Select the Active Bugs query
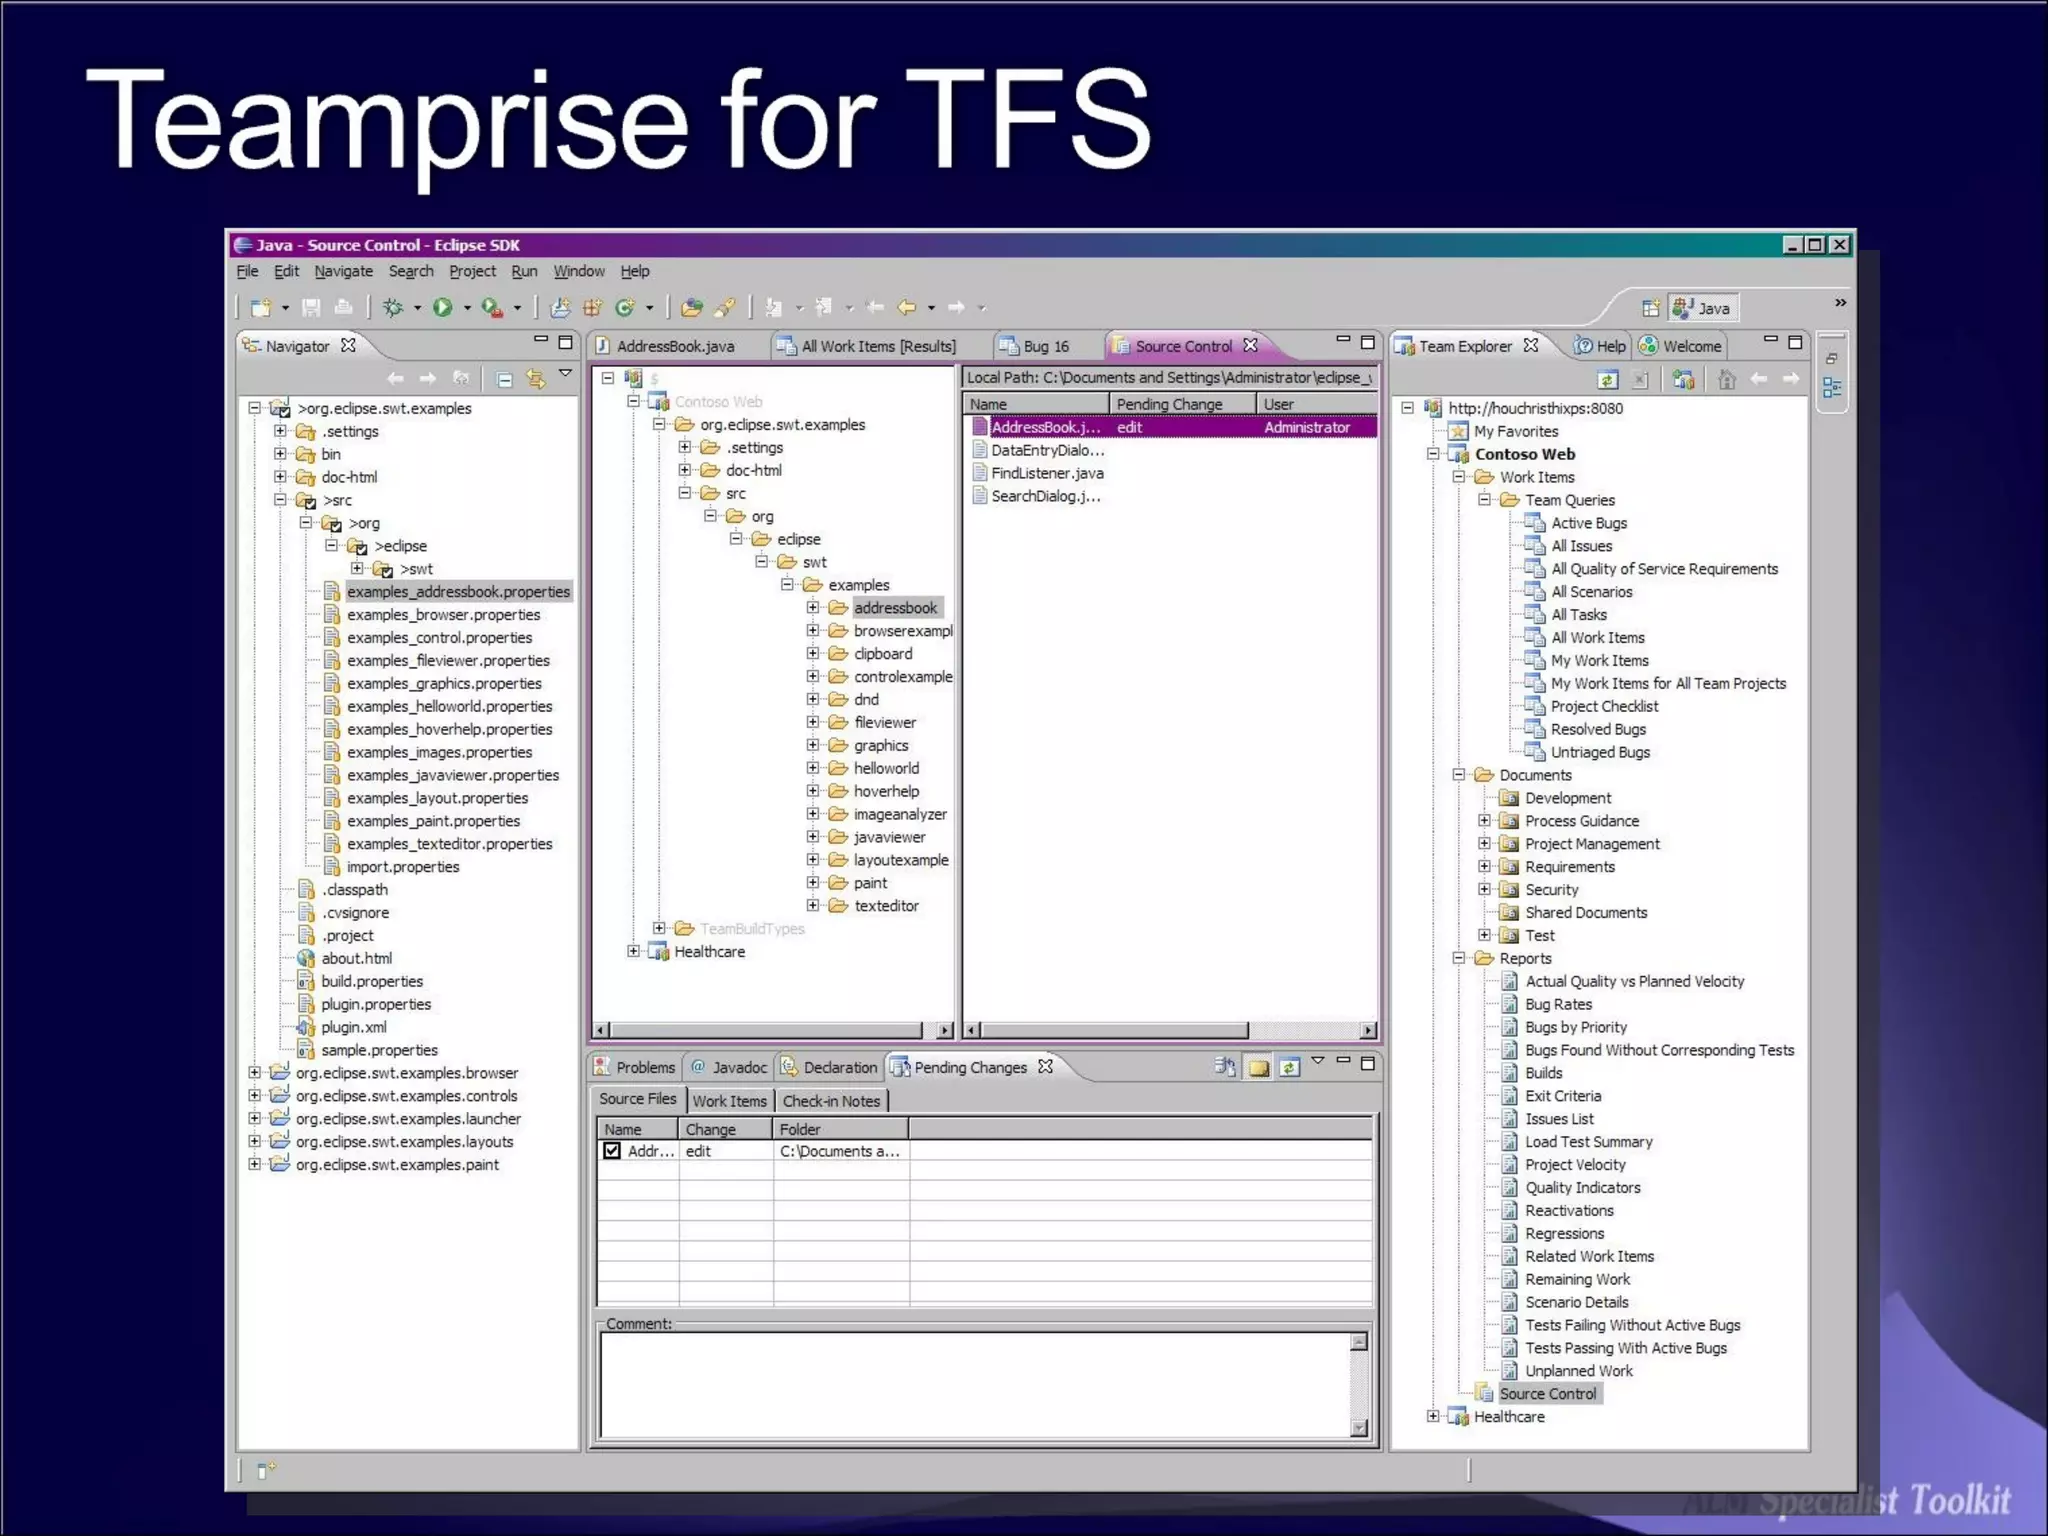The height and width of the screenshot is (1536, 2048). click(x=1588, y=523)
